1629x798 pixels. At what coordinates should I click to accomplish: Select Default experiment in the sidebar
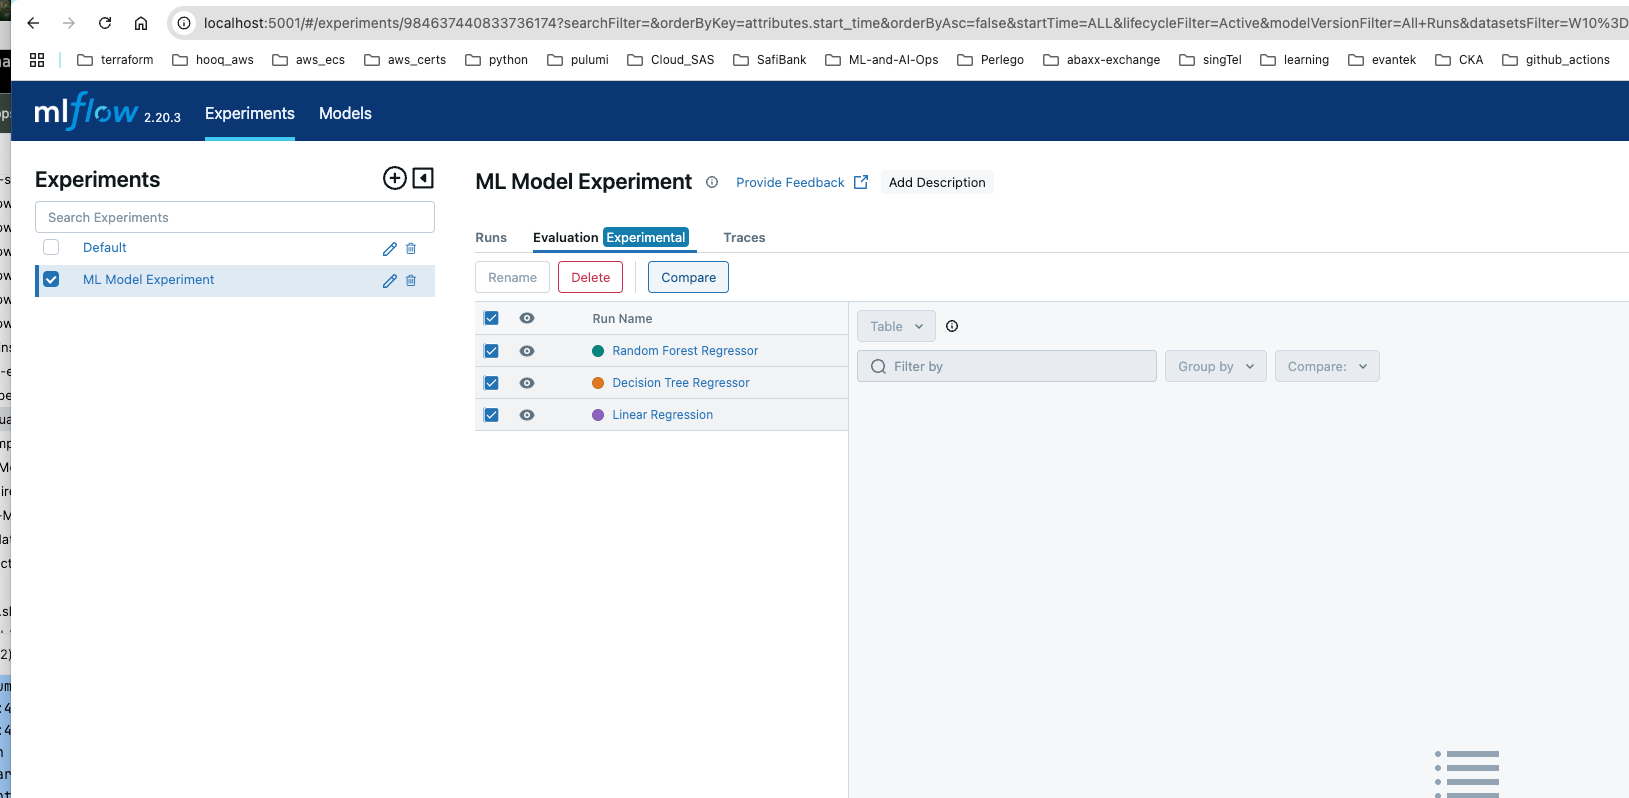click(104, 247)
